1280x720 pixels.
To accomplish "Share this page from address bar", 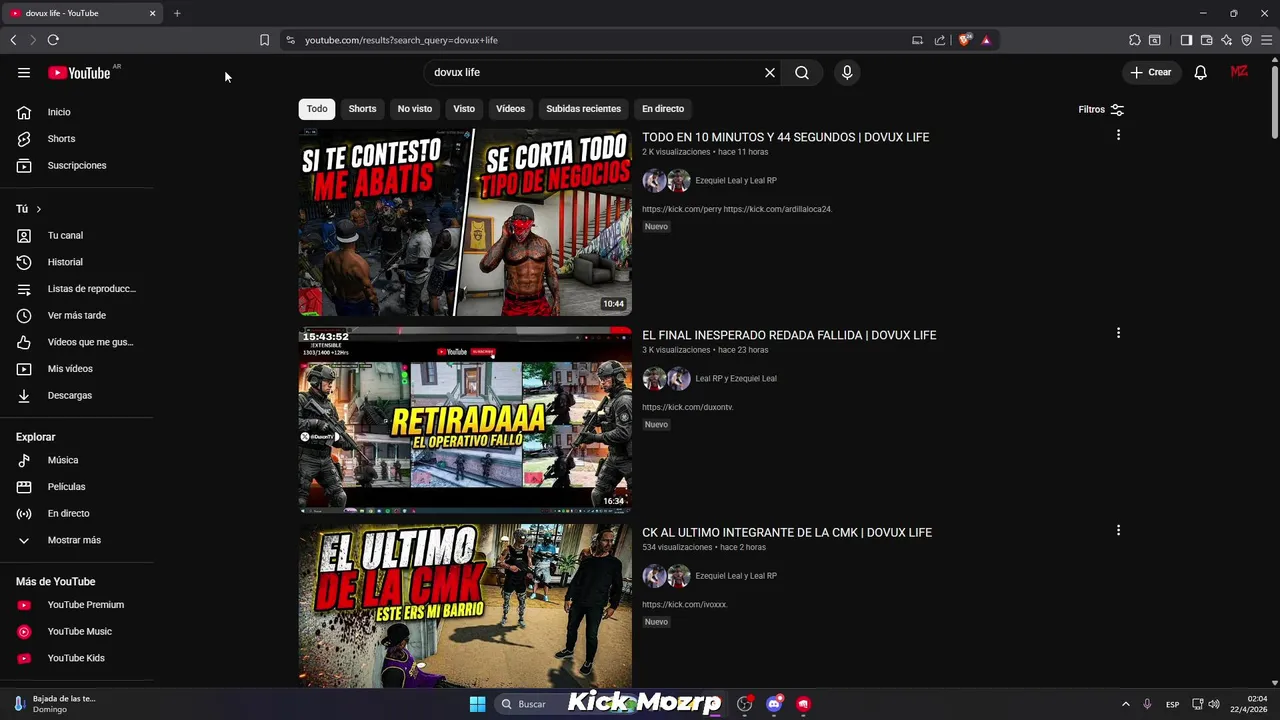I will coord(940,40).
